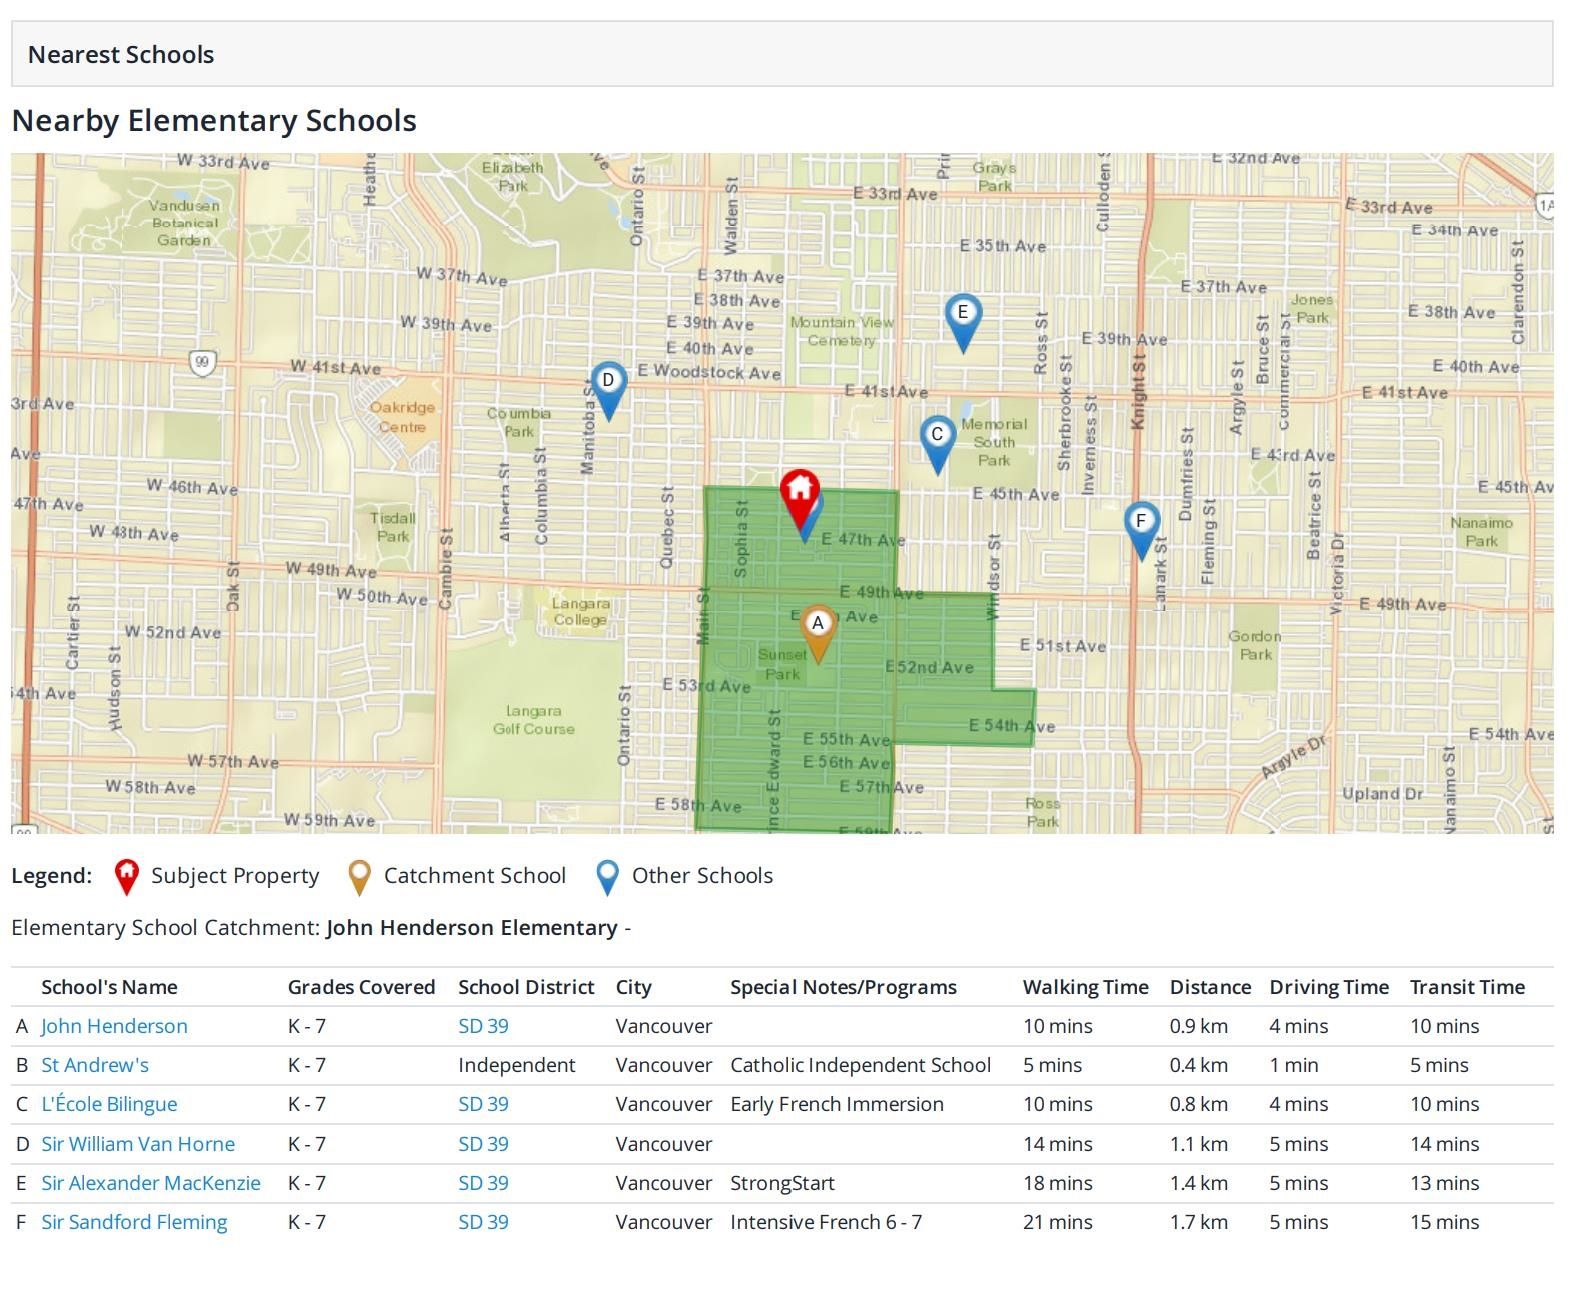Click 'Intensive French 6 - 7' note

(x=826, y=1222)
